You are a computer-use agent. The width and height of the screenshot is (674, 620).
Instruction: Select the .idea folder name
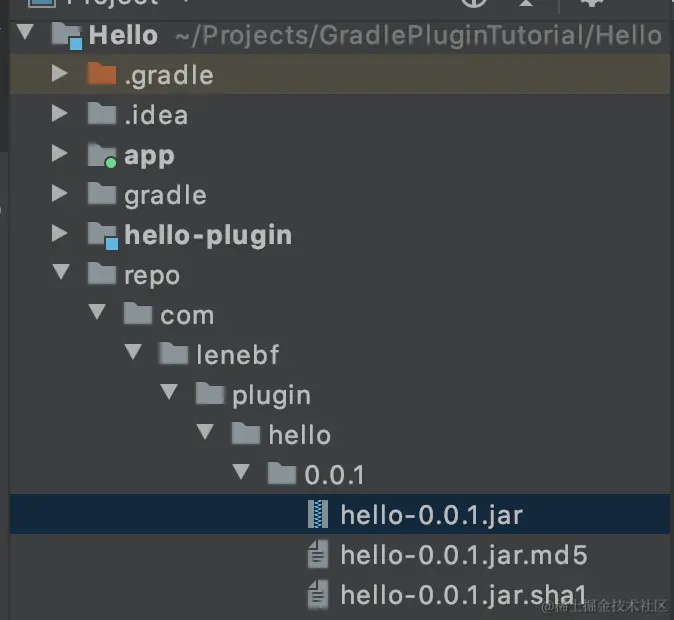[x=156, y=115]
